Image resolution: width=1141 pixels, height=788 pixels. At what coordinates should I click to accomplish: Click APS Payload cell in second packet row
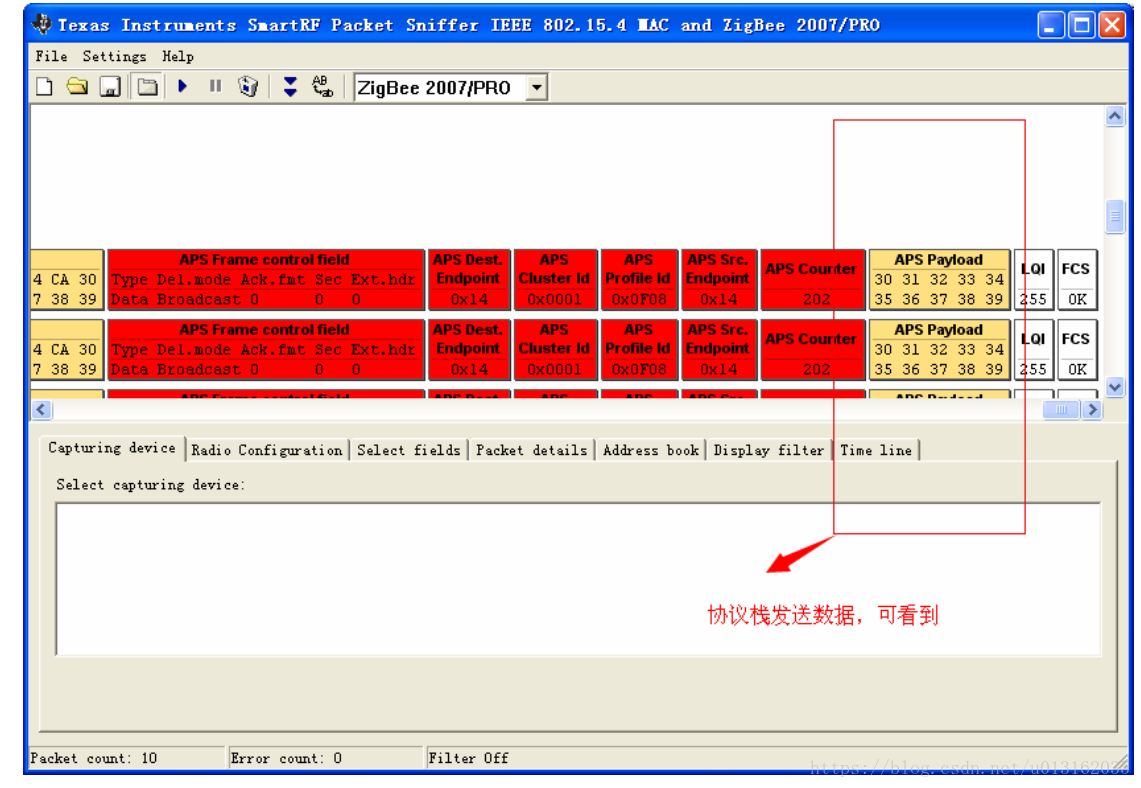pyautogui.click(x=939, y=350)
